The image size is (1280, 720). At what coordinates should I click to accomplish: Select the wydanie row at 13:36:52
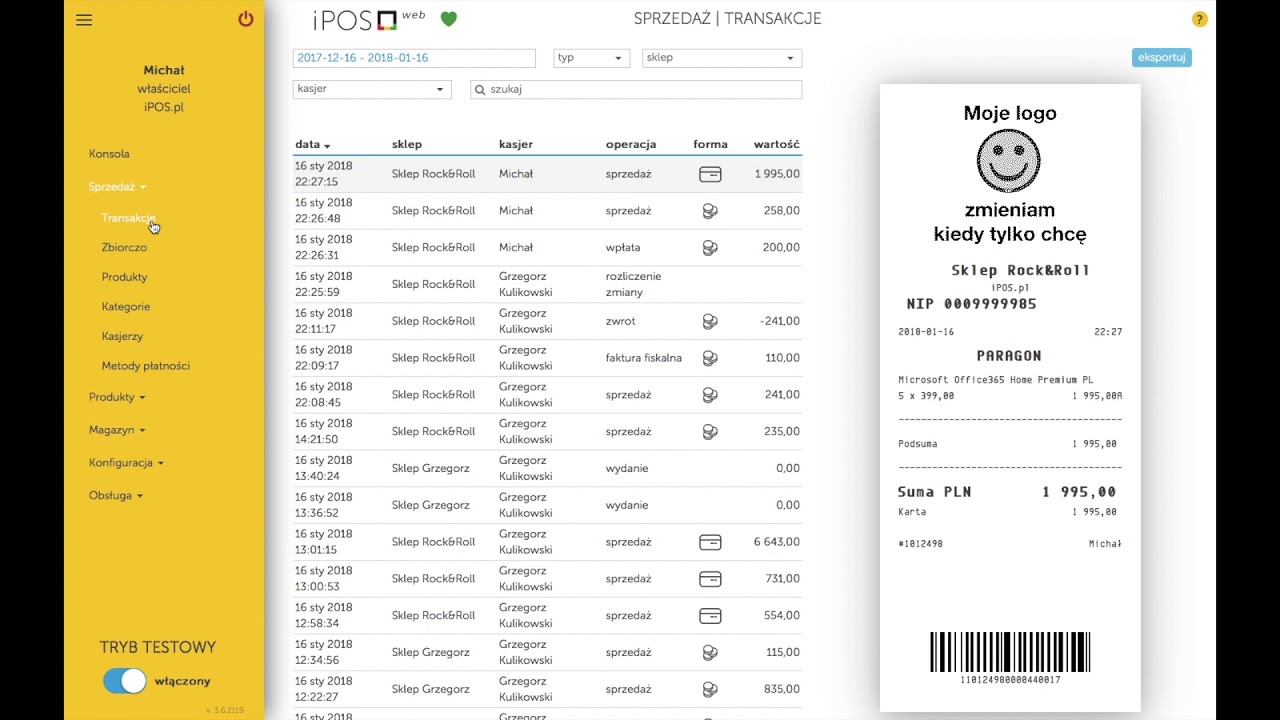547,505
